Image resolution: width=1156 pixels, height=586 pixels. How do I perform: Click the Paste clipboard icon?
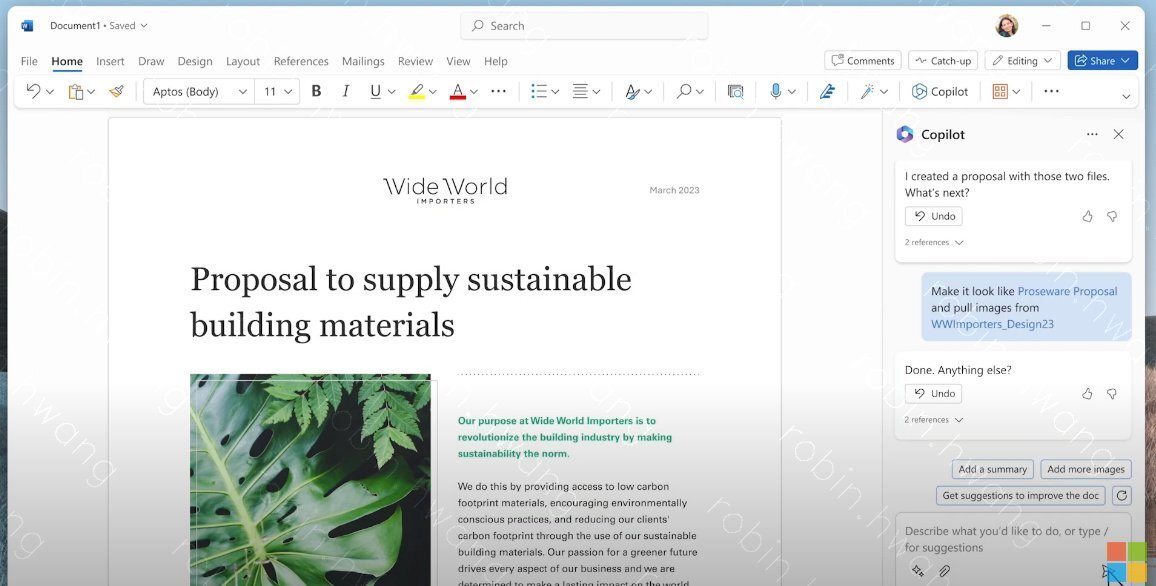click(x=75, y=91)
